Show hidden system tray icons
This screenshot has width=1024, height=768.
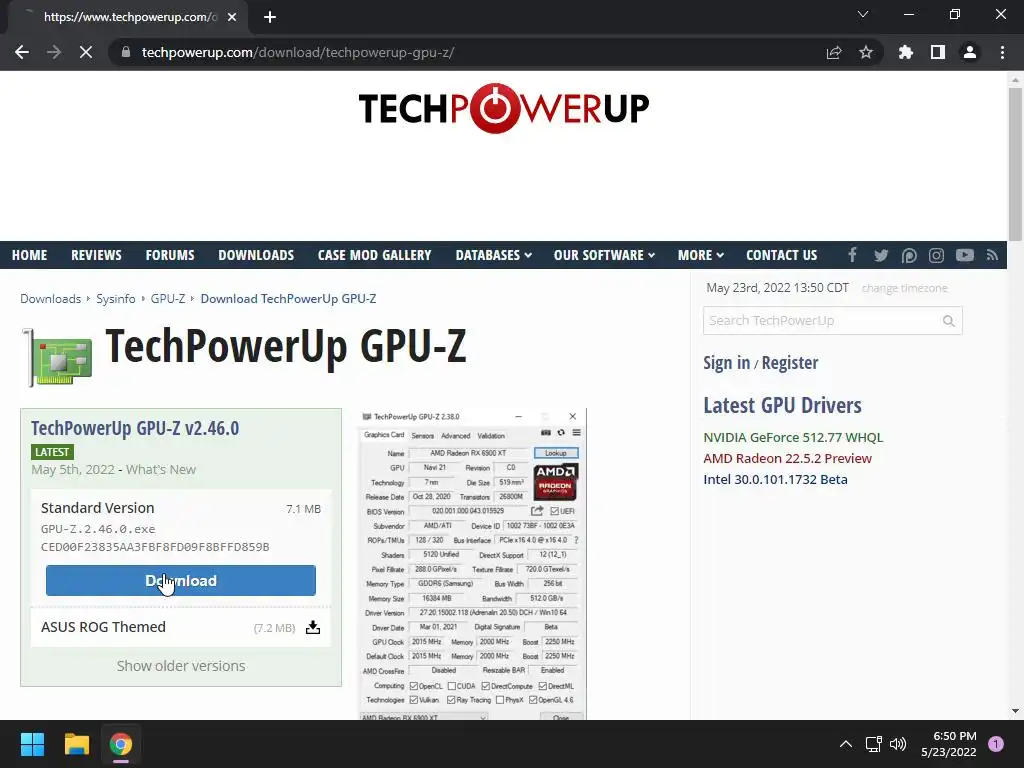pos(845,744)
